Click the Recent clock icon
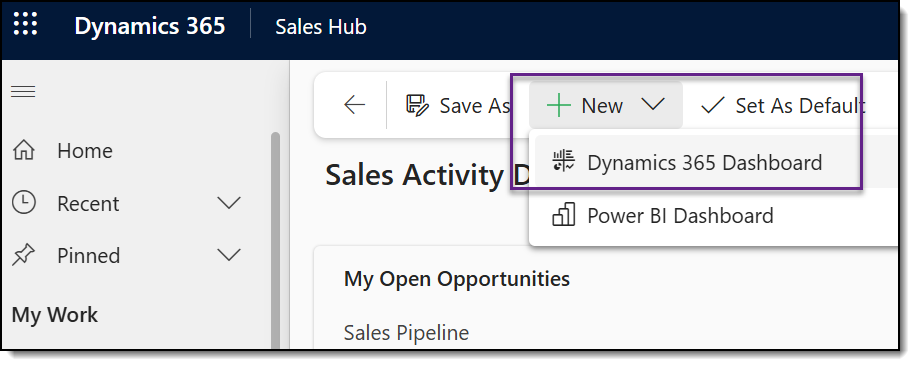This screenshot has width=915, height=366. [24, 203]
